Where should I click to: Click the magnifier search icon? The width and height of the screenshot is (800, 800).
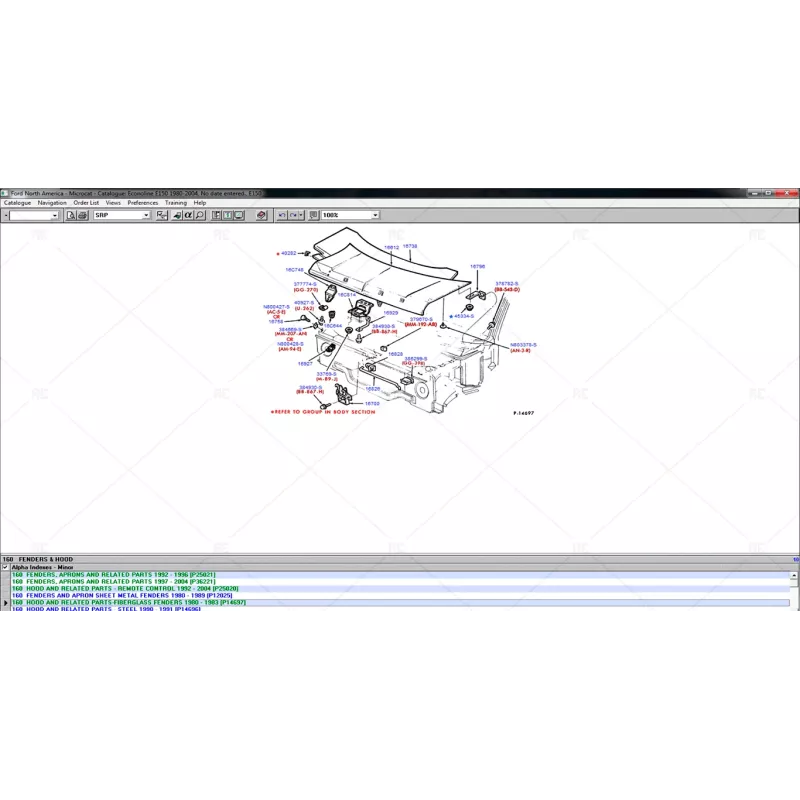click(x=200, y=215)
